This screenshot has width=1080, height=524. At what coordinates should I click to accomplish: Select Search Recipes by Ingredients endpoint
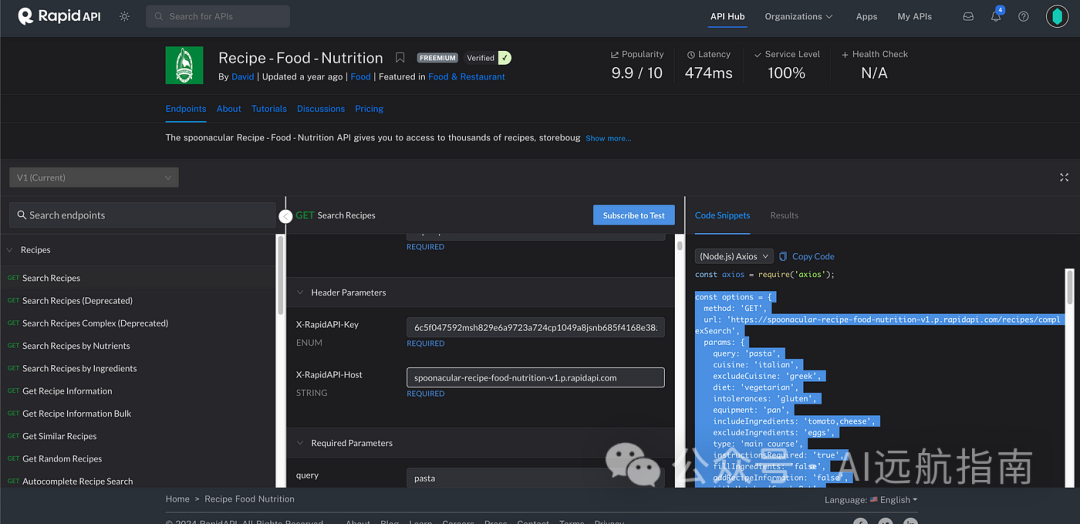pos(79,368)
